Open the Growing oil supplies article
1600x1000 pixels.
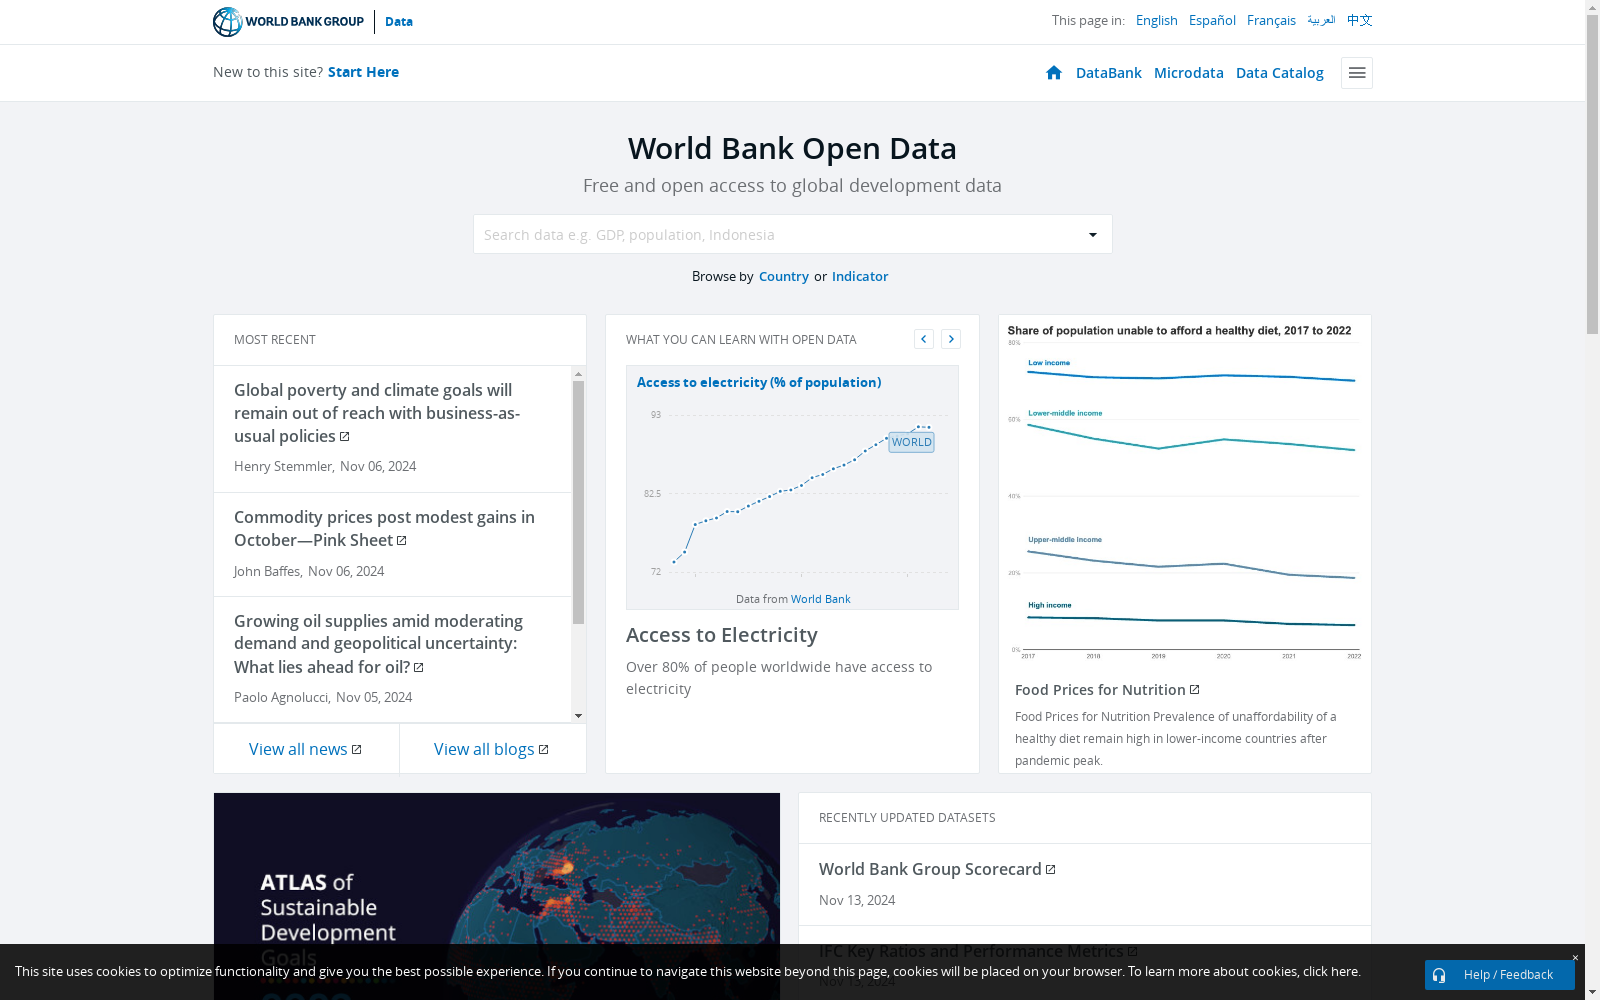378,644
